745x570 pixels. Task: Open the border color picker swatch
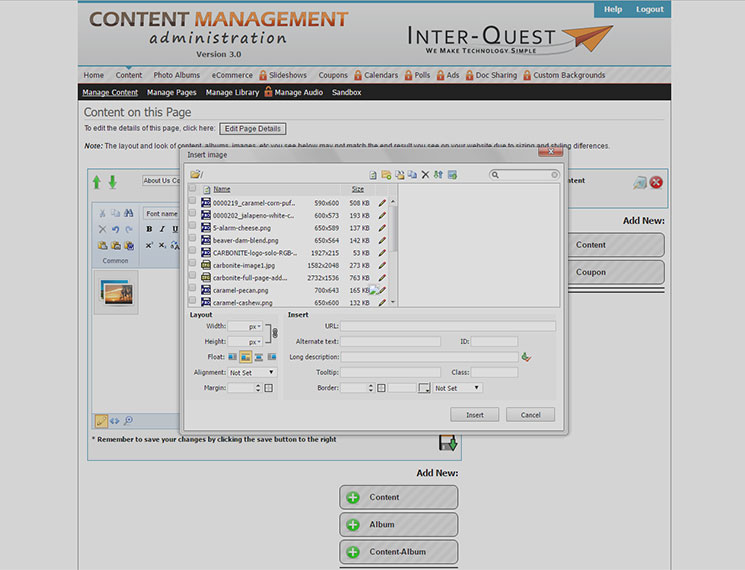click(424, 388)
